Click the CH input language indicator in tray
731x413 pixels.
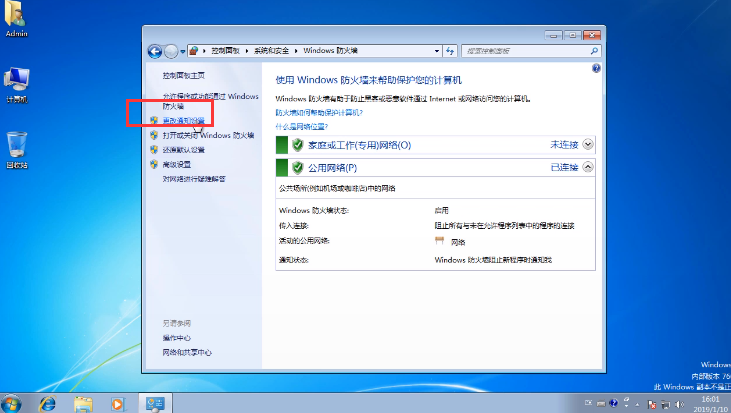(x=589, y=403)
